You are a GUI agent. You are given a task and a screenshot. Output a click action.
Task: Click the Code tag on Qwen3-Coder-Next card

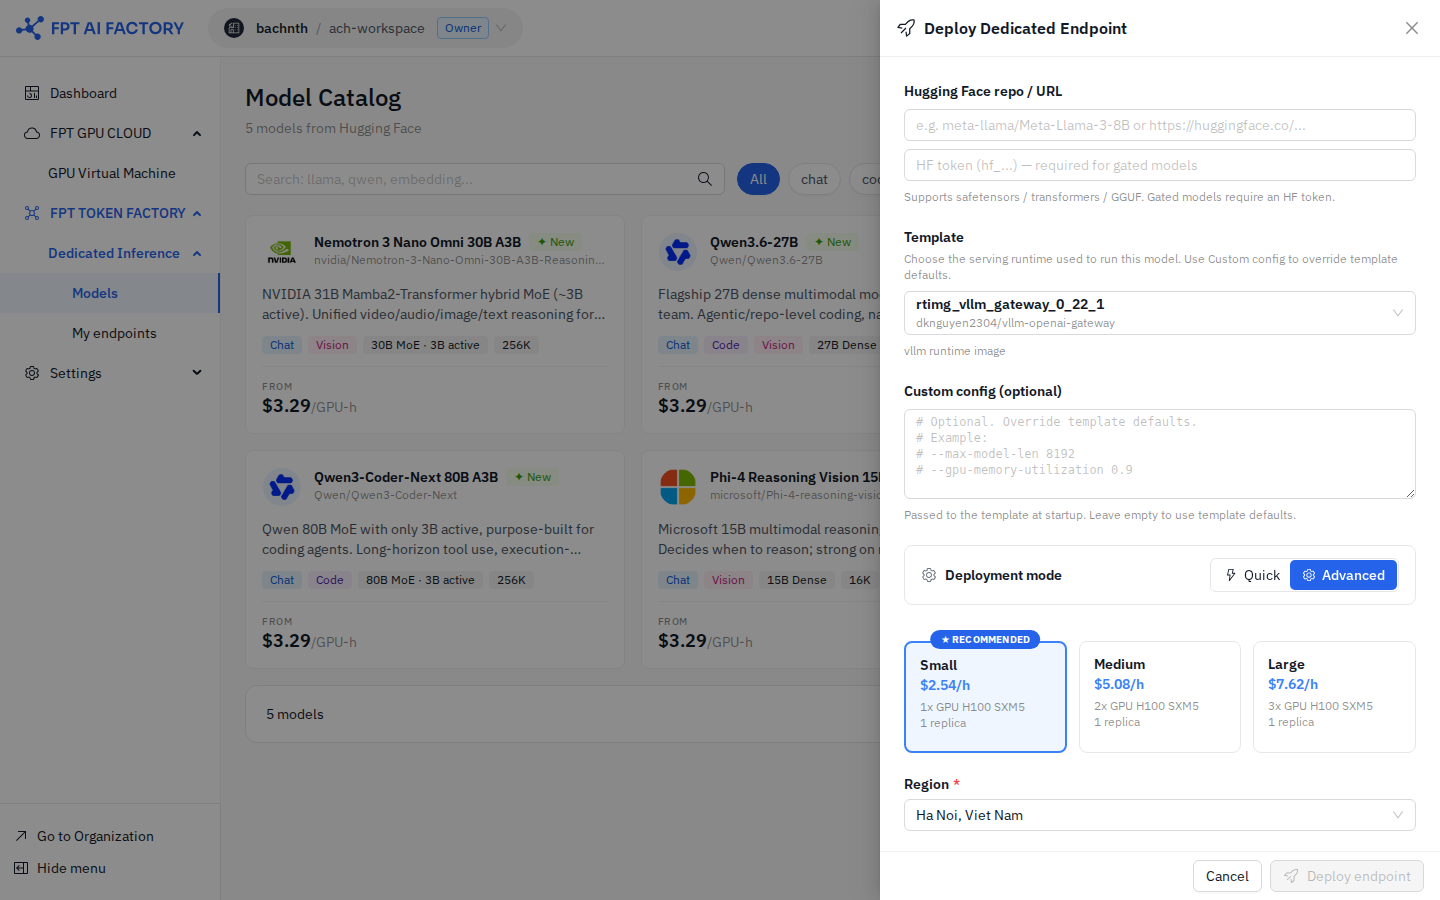(x=329, y=580)
